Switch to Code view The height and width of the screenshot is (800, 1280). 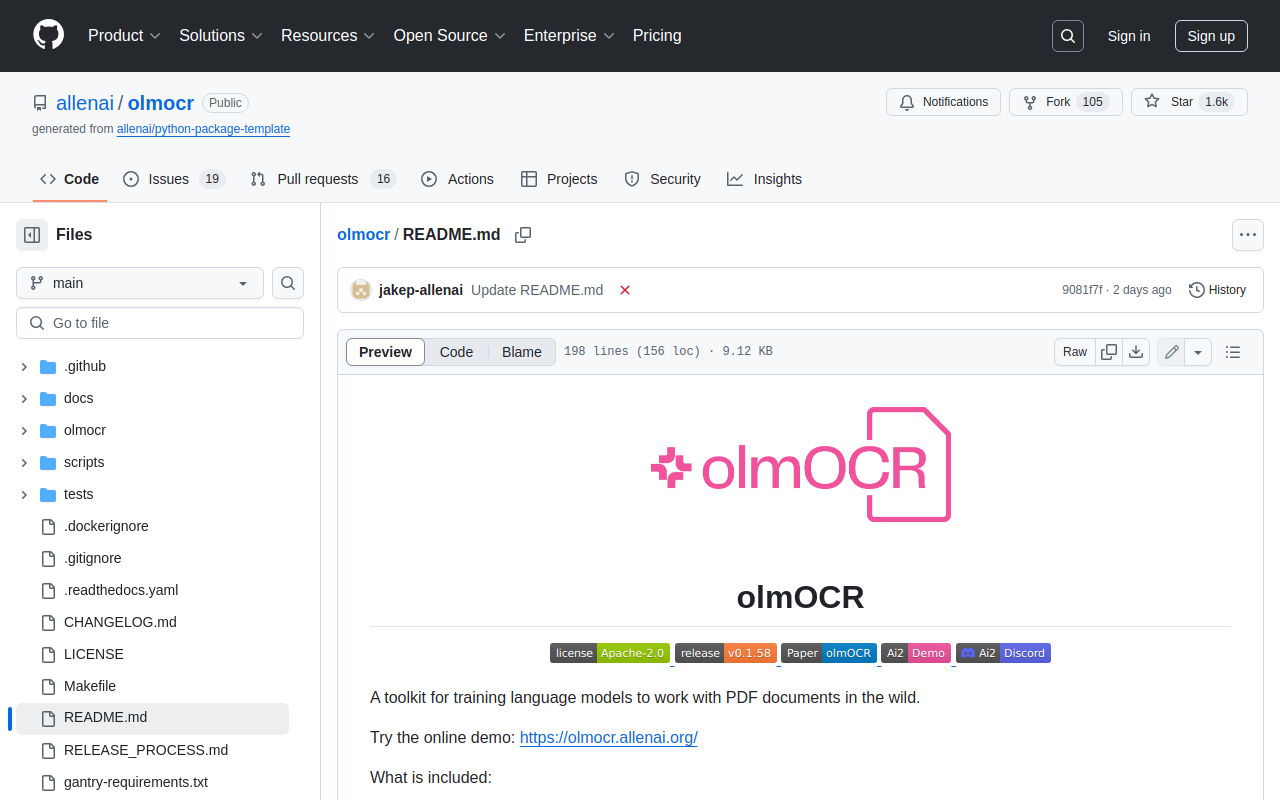pos(456,352)
